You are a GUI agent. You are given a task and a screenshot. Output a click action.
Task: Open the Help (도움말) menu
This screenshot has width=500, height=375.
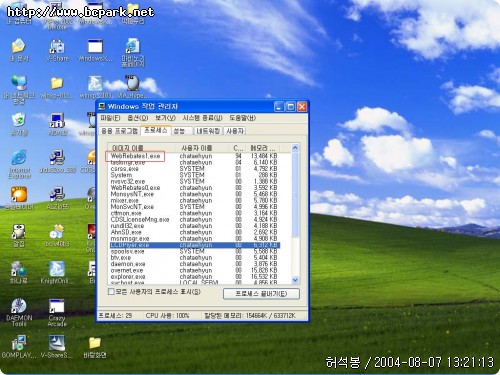(x=242, y=118)
